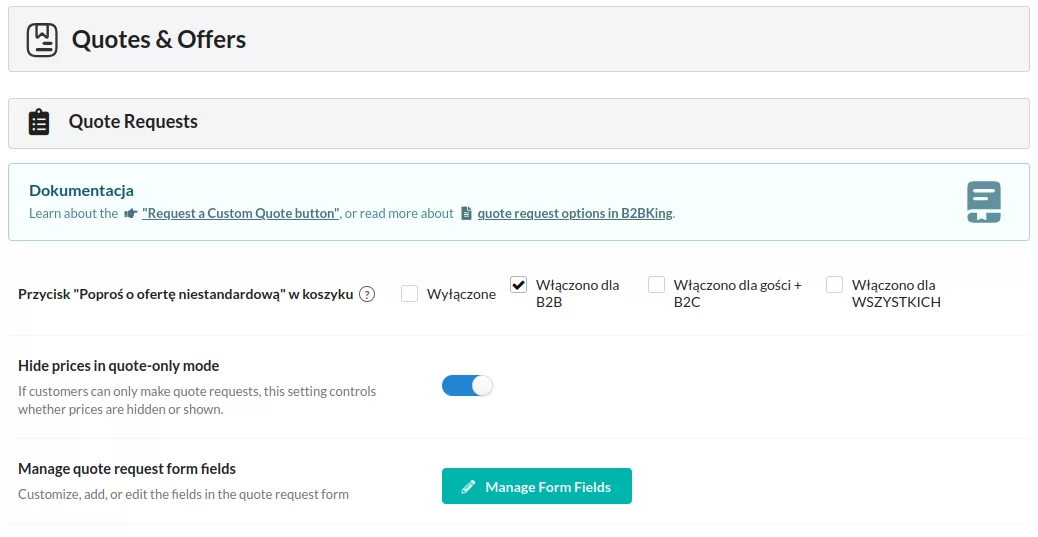1038x537 pixels.
Task: Tick the Włączono dla WSZYSTKICH checkbox
Action: (x=834, y=285)
